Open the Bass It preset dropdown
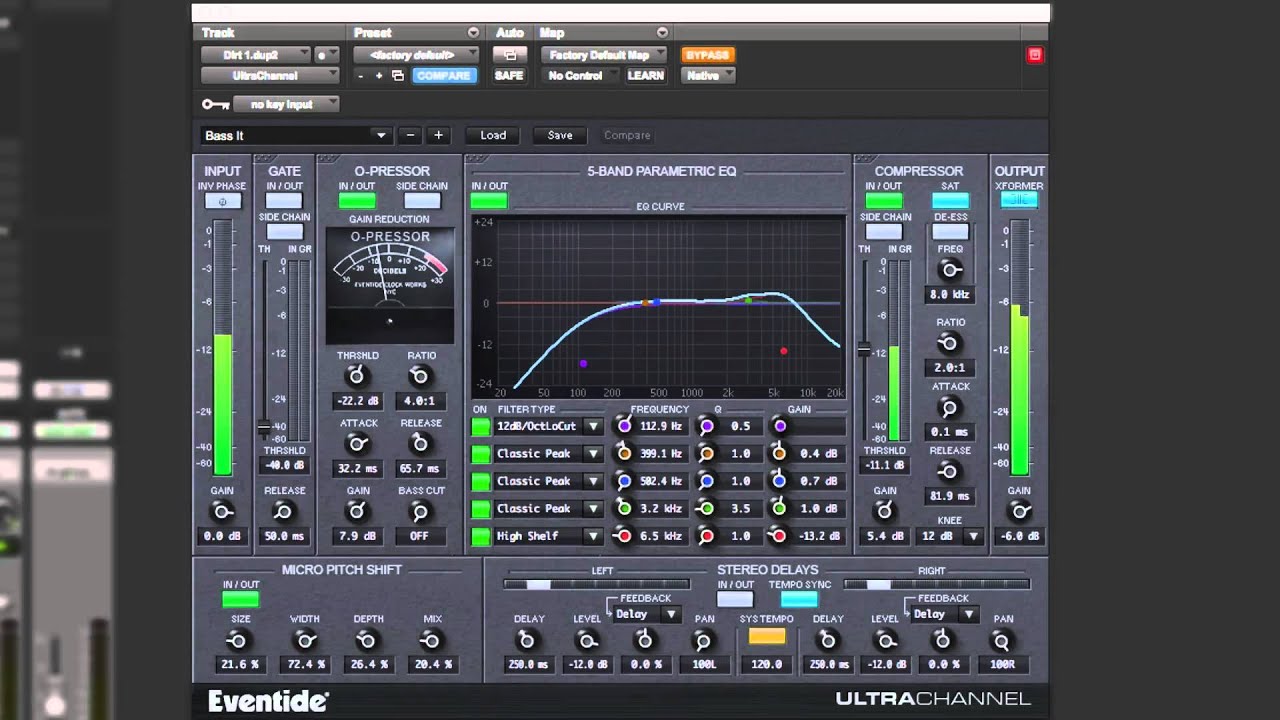1280x720 pixels. pos(295,135)
